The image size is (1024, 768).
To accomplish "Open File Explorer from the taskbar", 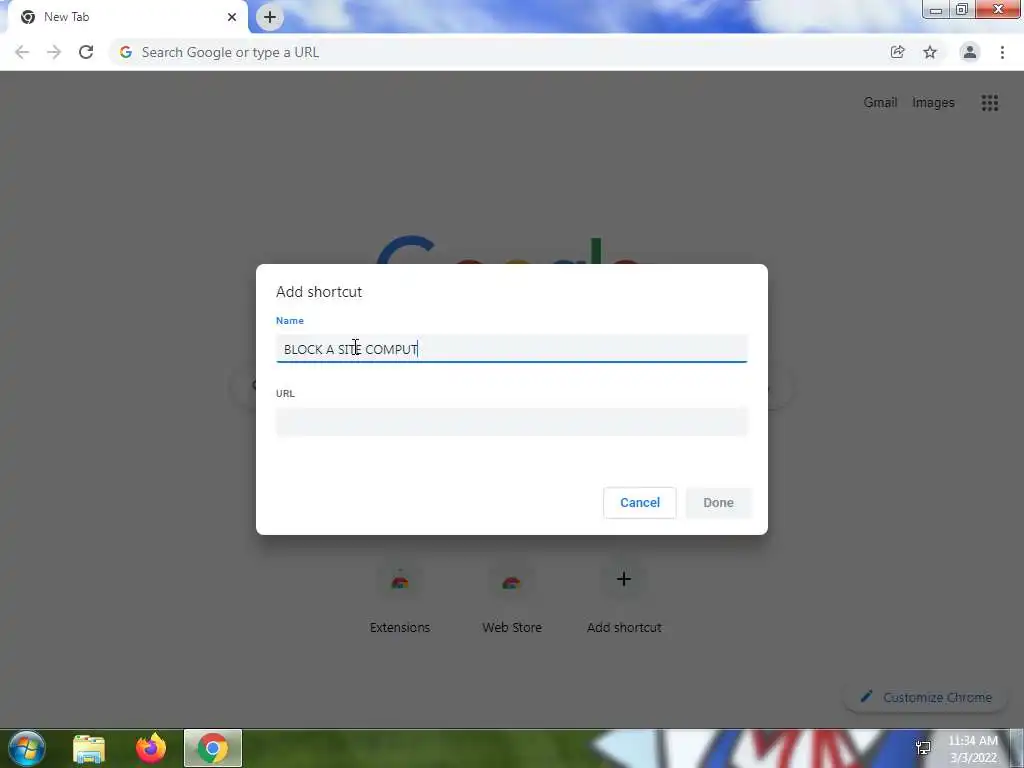I will [x=89, y=748].
